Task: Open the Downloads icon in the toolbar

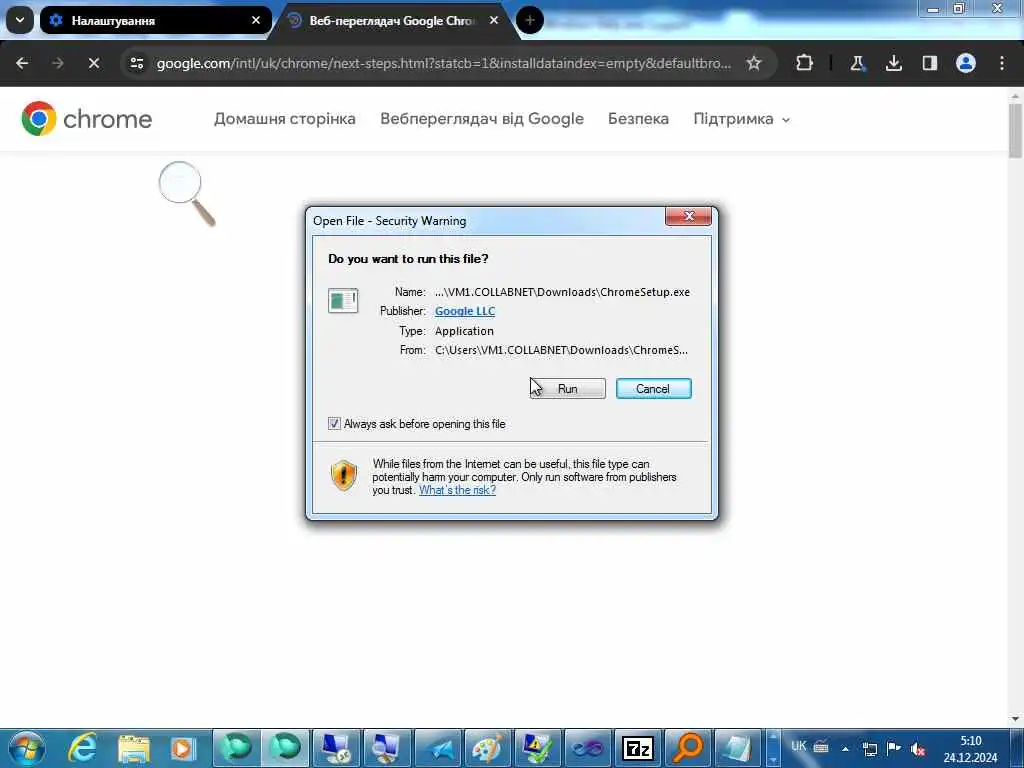Action: [893, 63]
